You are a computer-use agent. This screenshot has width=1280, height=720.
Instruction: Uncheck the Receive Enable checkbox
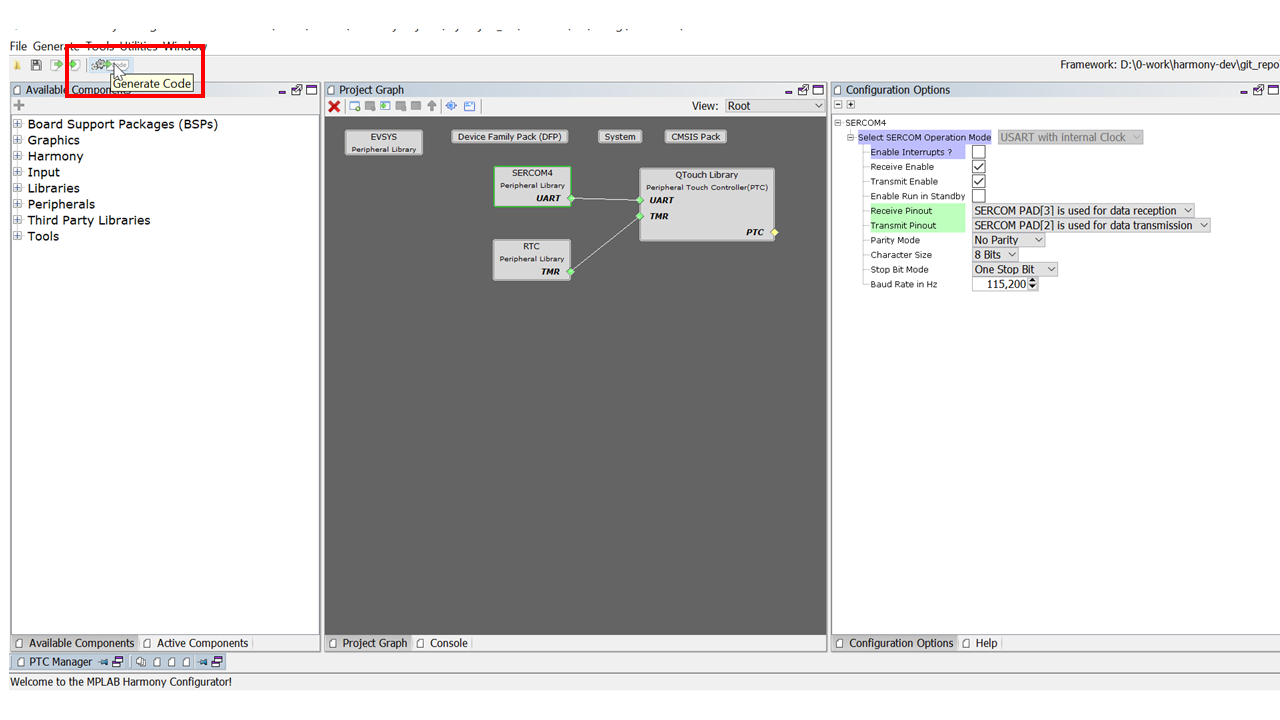coord(978,167)
